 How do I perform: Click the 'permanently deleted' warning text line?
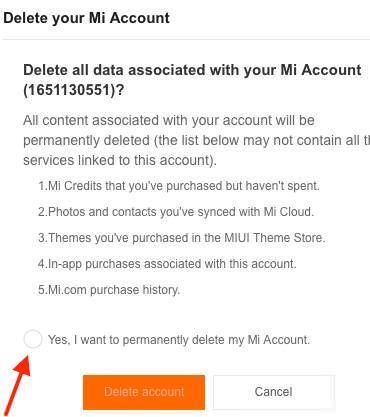[x=196, y=140]
